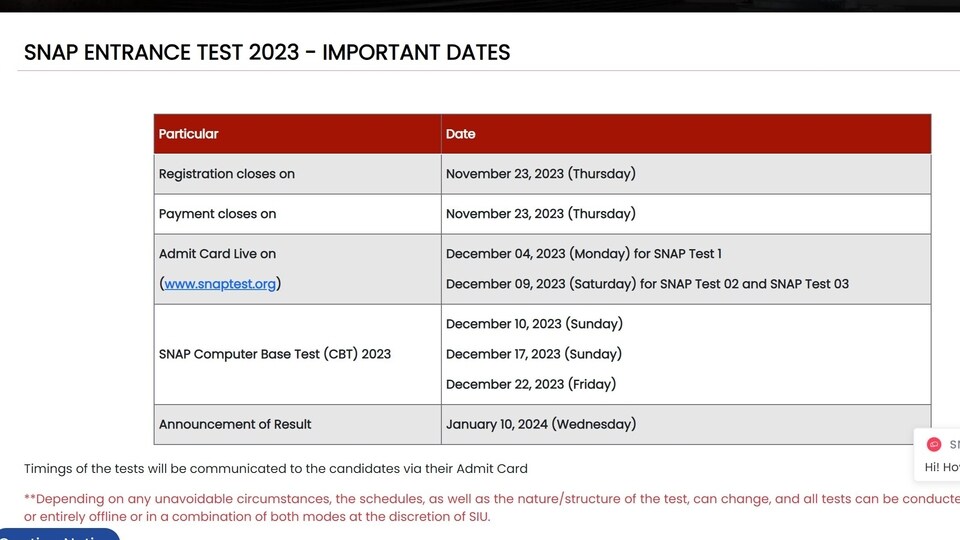Open the www.snaptest.org link
This screenshot has height=540, width=960.
click(x=220, y=284)
